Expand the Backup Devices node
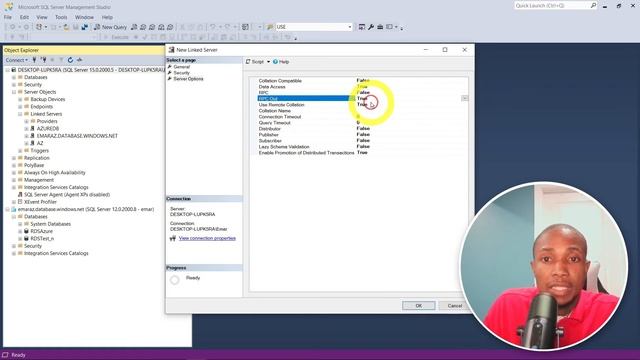 point(20,99)
